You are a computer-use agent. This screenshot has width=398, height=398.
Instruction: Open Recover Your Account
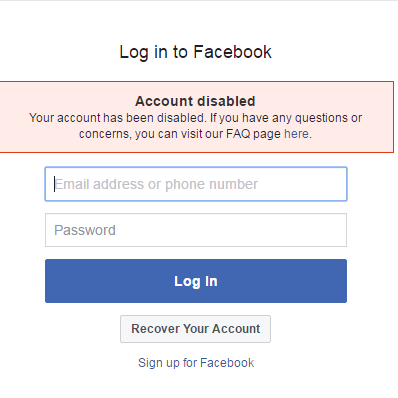pos(195,329)
